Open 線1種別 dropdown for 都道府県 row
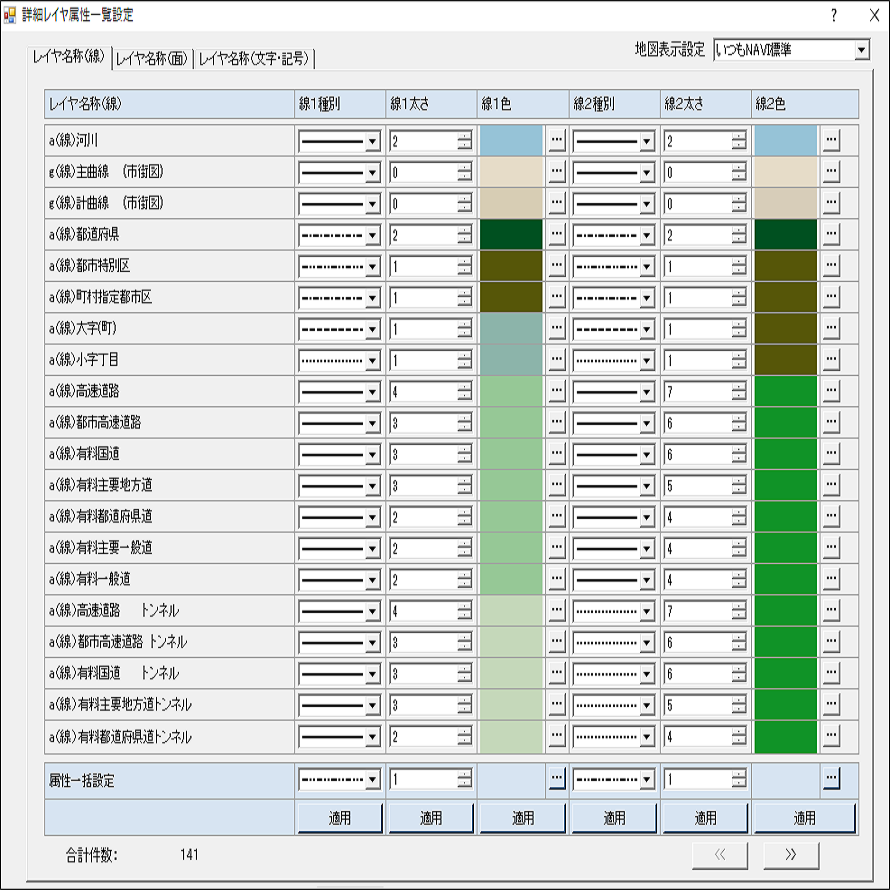Image resolution: width=890 pixels, height=890 pixels. pos(373,234)
